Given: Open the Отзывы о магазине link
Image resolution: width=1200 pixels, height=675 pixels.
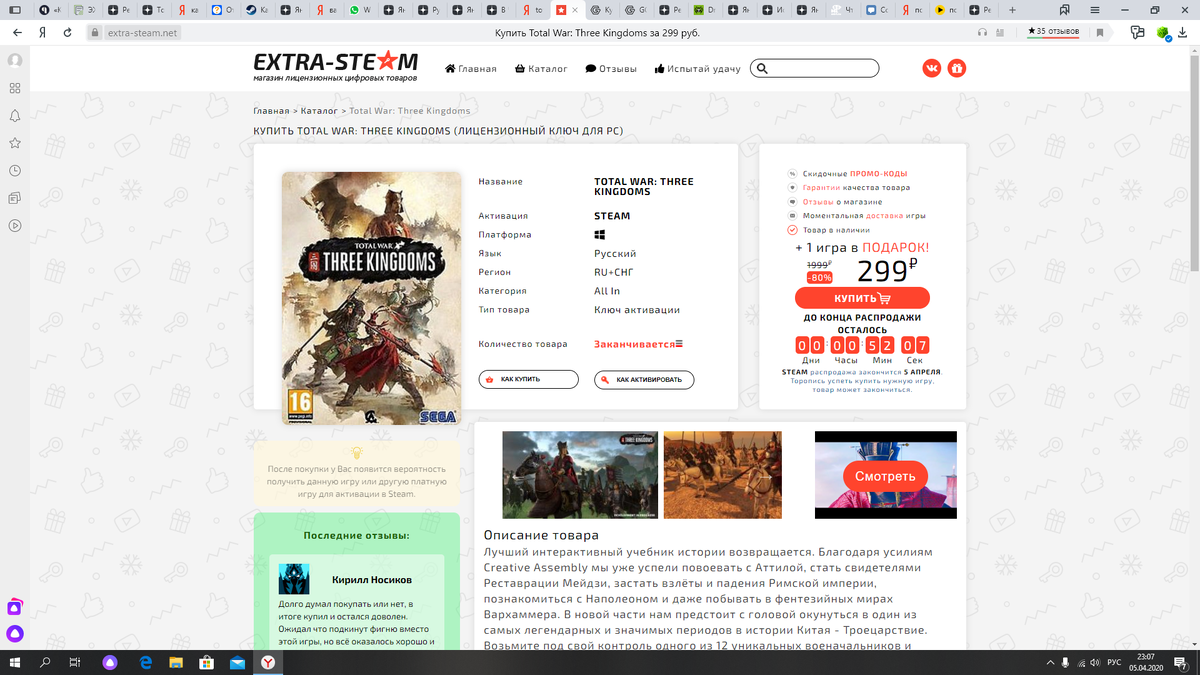Looking at the screenshot, I should pyautogui.click(x=842, y=202).
